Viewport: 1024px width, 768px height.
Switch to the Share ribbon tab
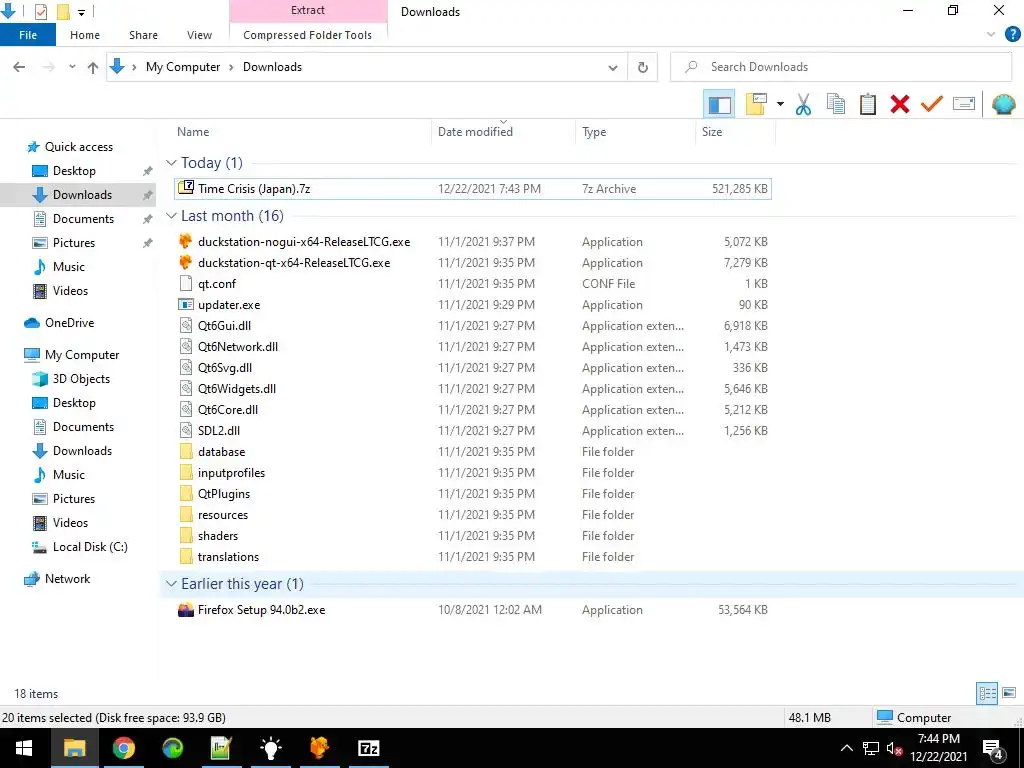click(143, 35)
